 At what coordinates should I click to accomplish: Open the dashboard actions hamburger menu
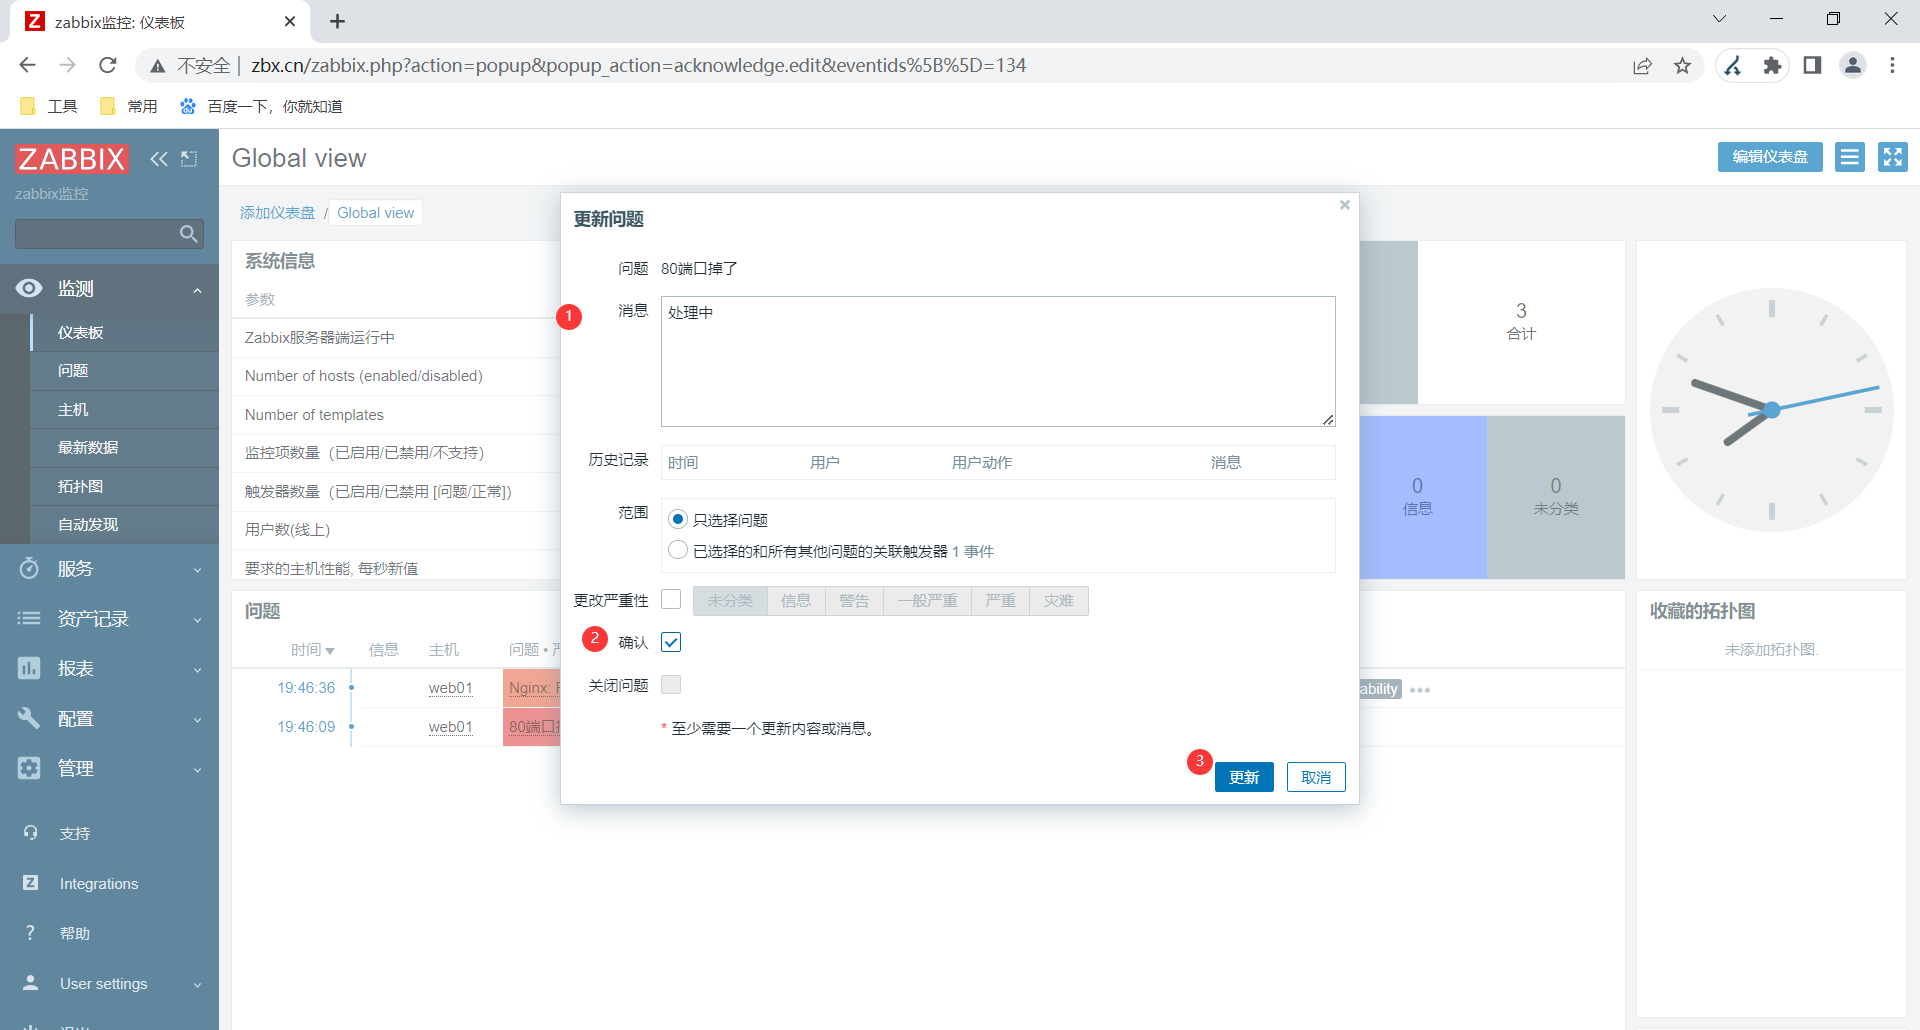pyautogui.click(x=1850, y=157)
